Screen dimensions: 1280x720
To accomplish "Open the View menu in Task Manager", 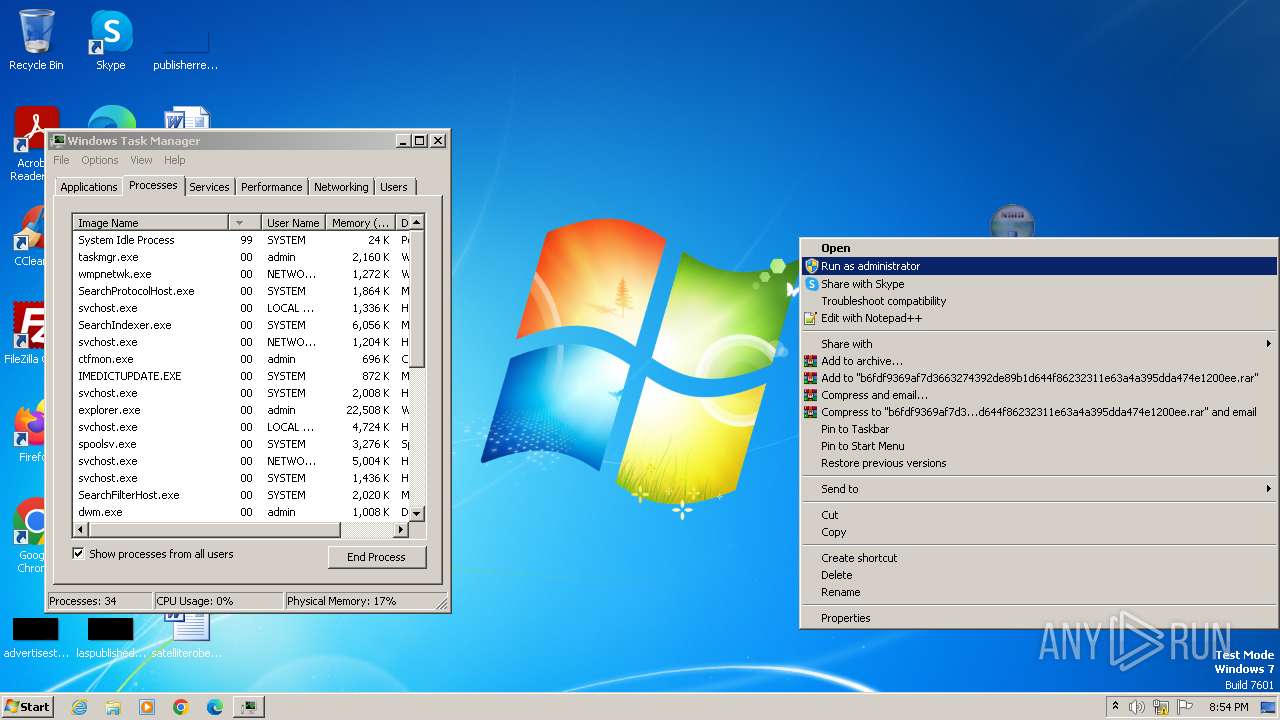I will point(142,160).
